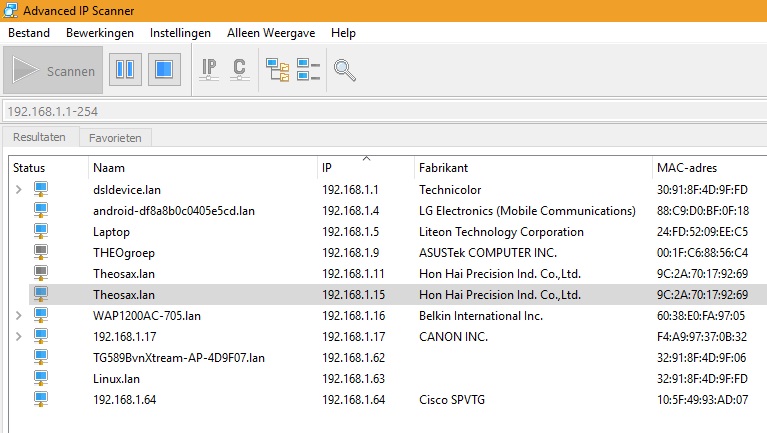This screenshot has height=433, width=767.
Task: Open the Instellingen menu
Action: point(180,33)
